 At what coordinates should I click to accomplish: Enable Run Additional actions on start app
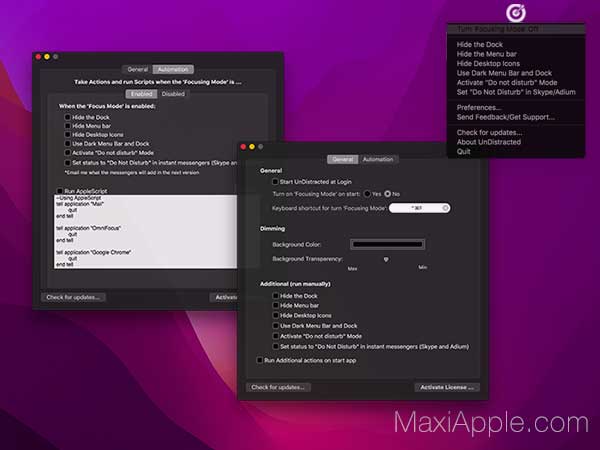click(260, 360)
